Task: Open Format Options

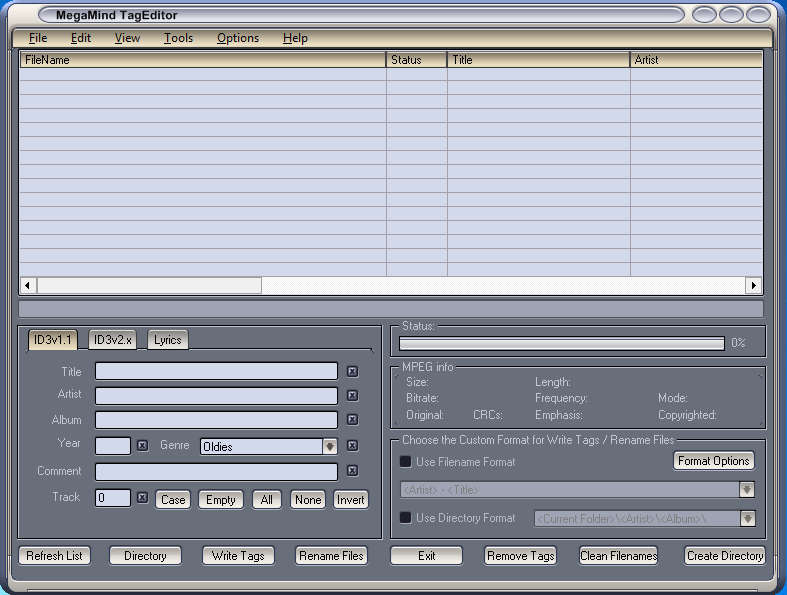Action: click(x=713, y=461)
